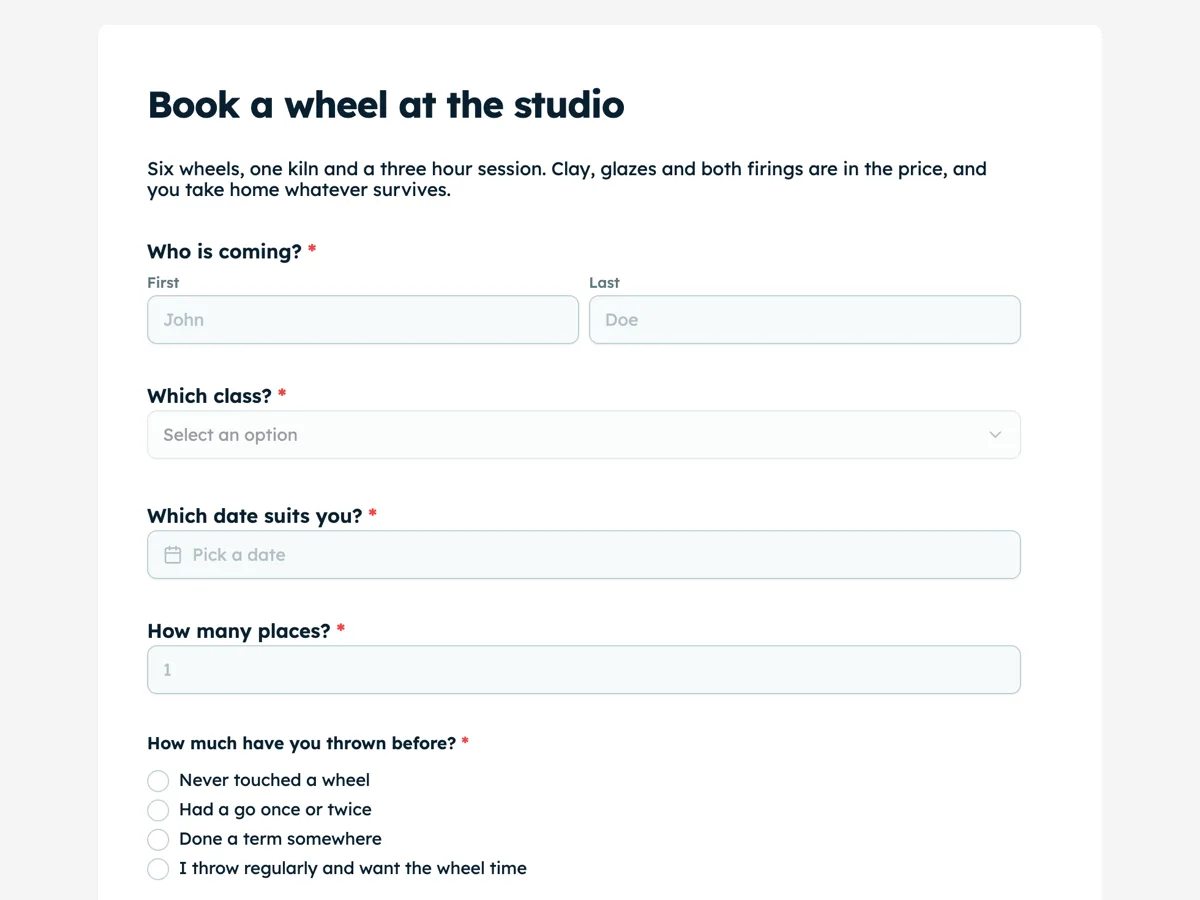Click 'How much have you thrown before?' label

tap(301, 743)
